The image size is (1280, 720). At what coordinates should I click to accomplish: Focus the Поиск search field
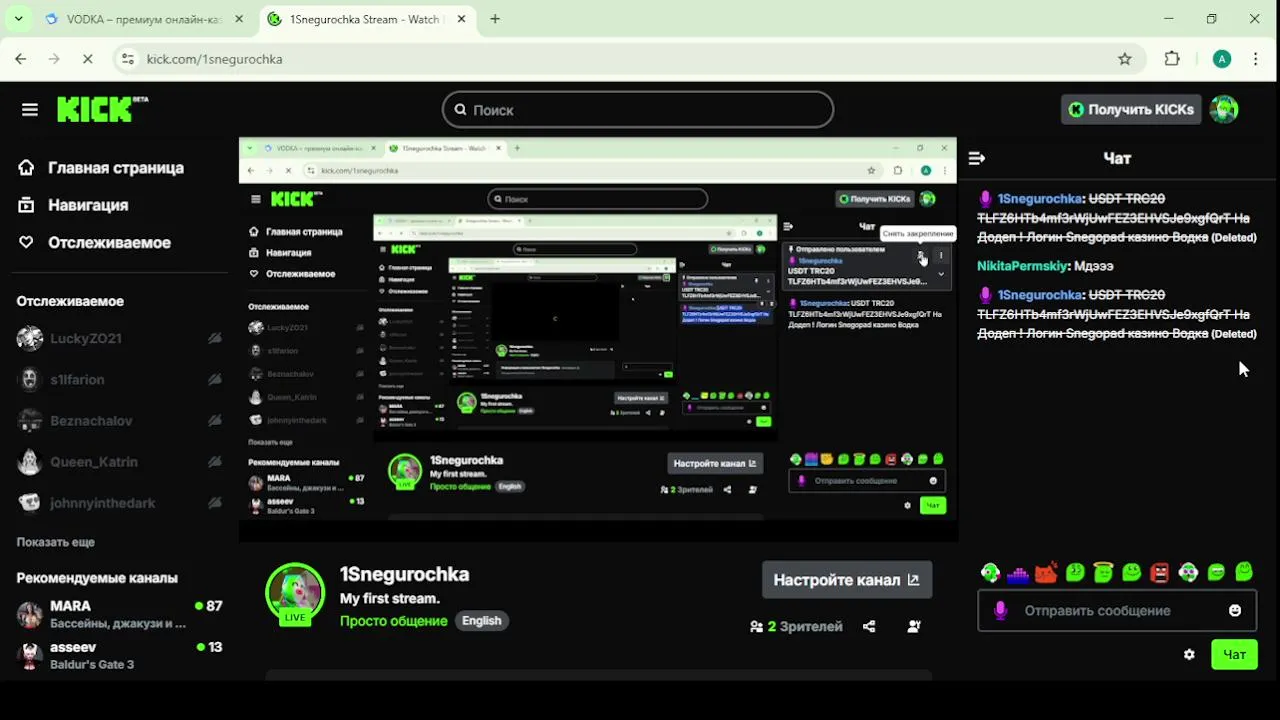click(x=638, y=110)
